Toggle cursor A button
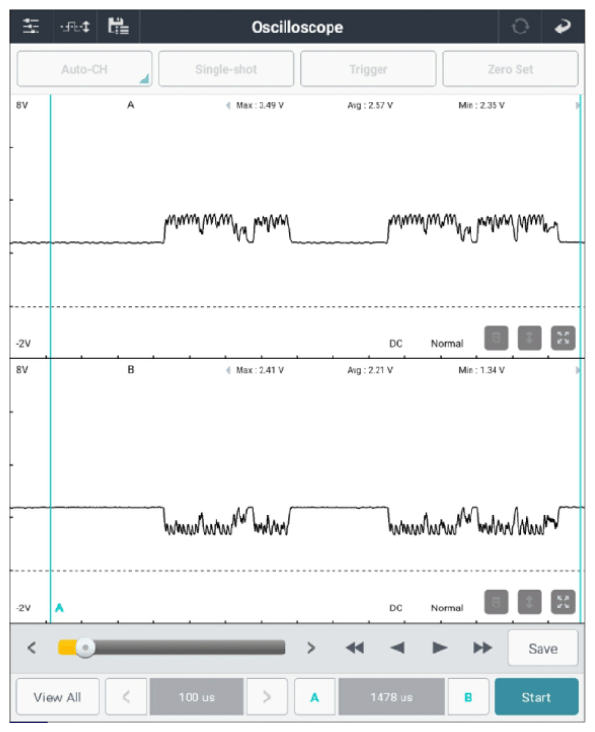The width and height of the screenshot is (595, 732). pyautogui.click(x=315, y=697)
